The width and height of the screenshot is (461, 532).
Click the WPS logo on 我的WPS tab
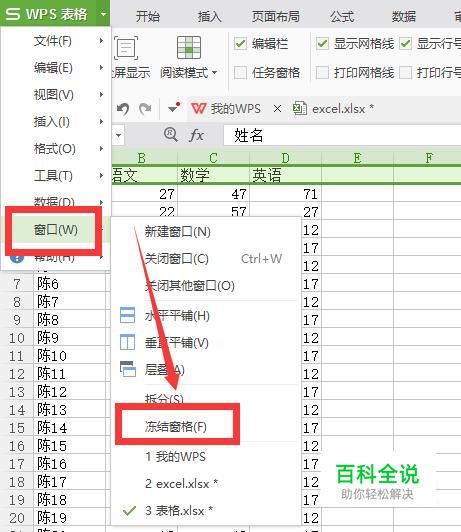[x=198, y=109]
